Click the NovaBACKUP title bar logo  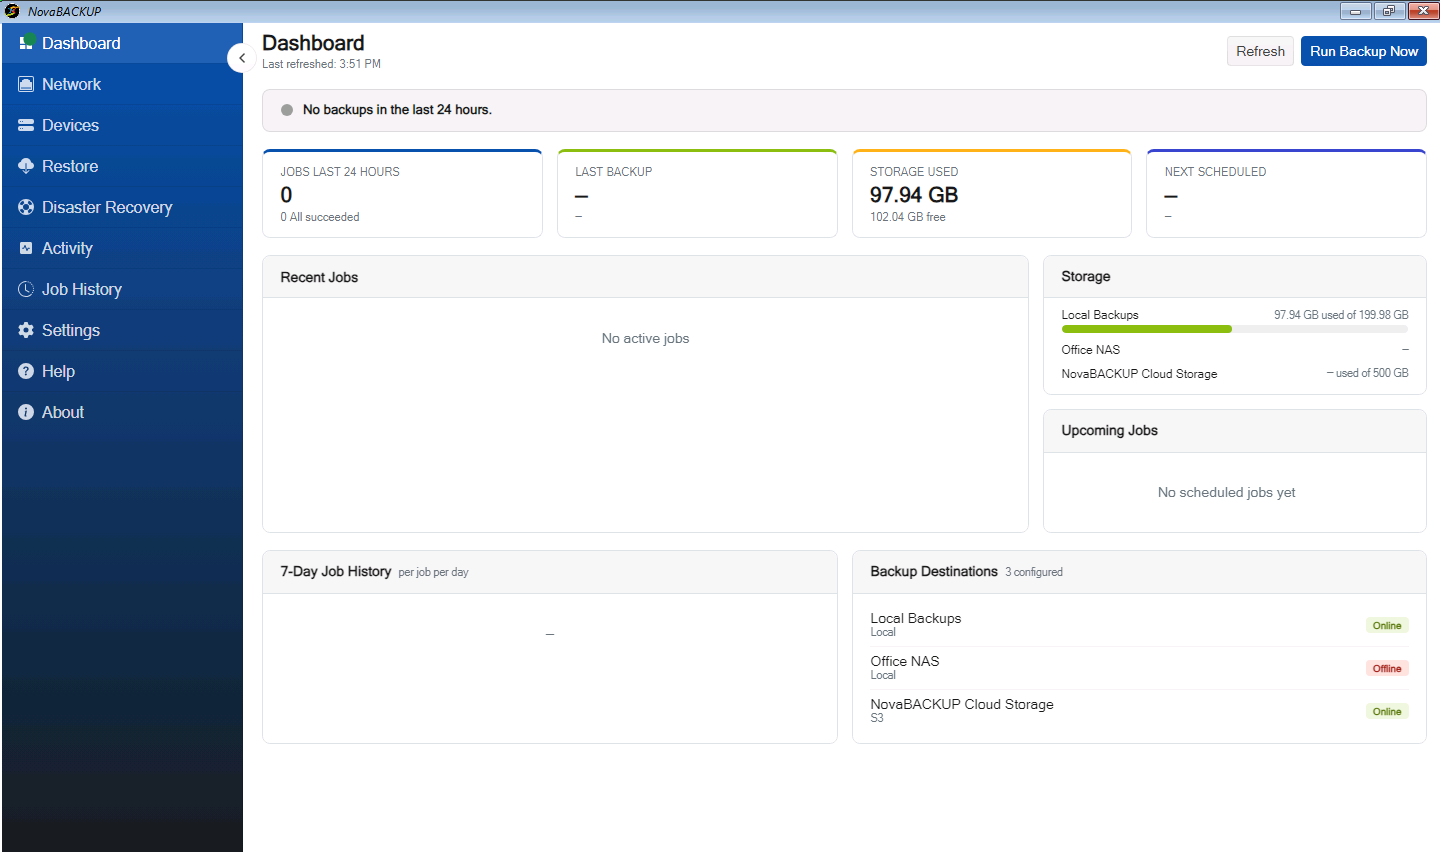click(12, 11)
